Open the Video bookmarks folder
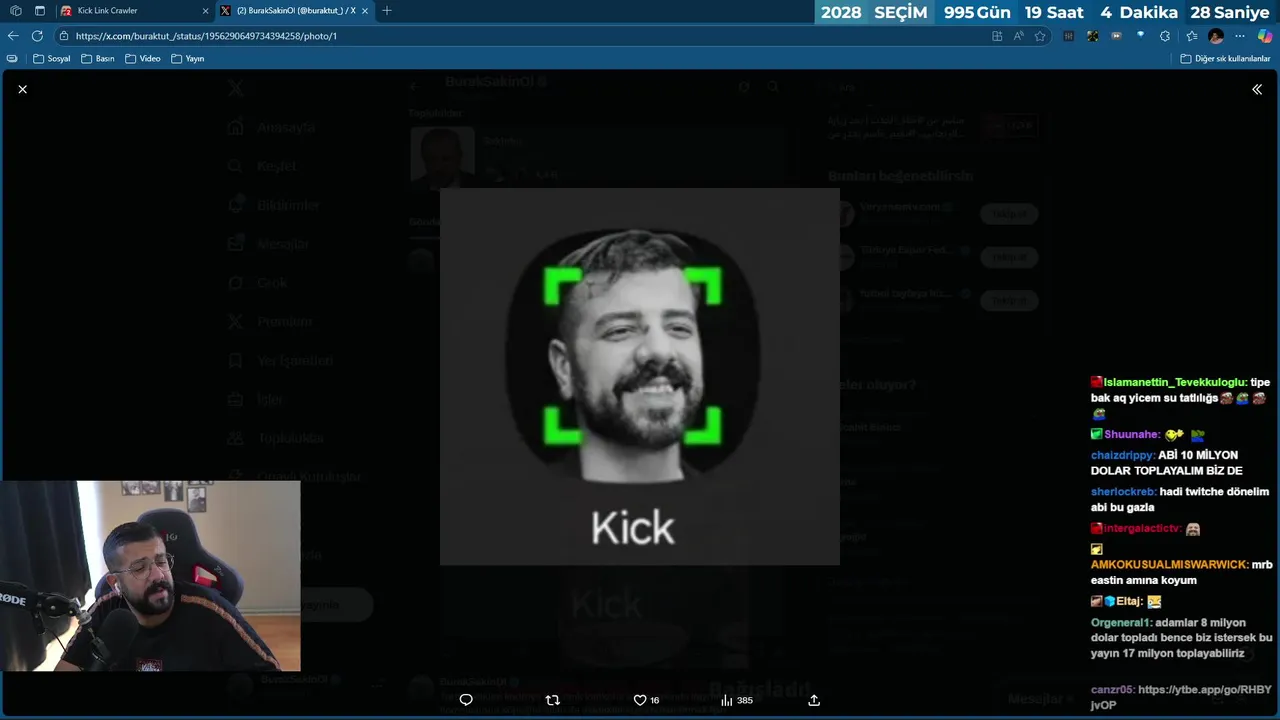1280x720 pixels. pyautogui.click(x=143, y=58)
